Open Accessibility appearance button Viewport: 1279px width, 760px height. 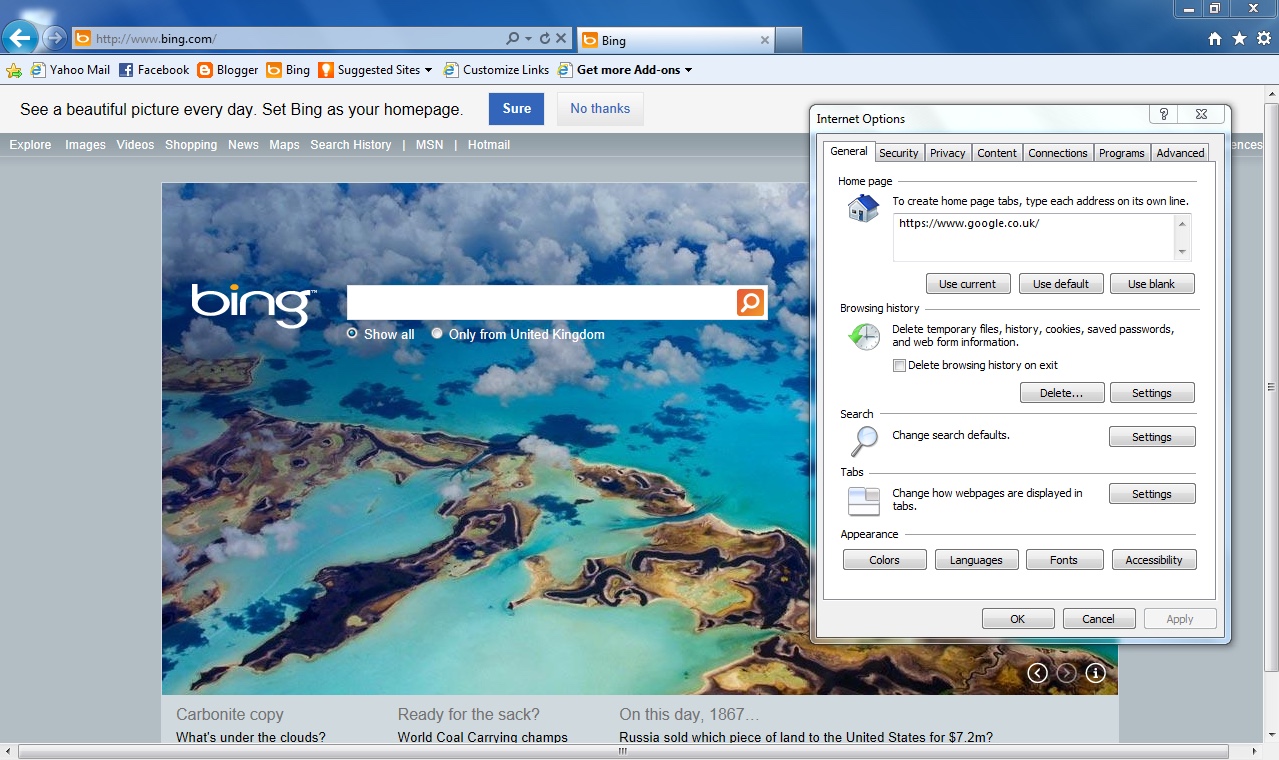point(1154,560)
